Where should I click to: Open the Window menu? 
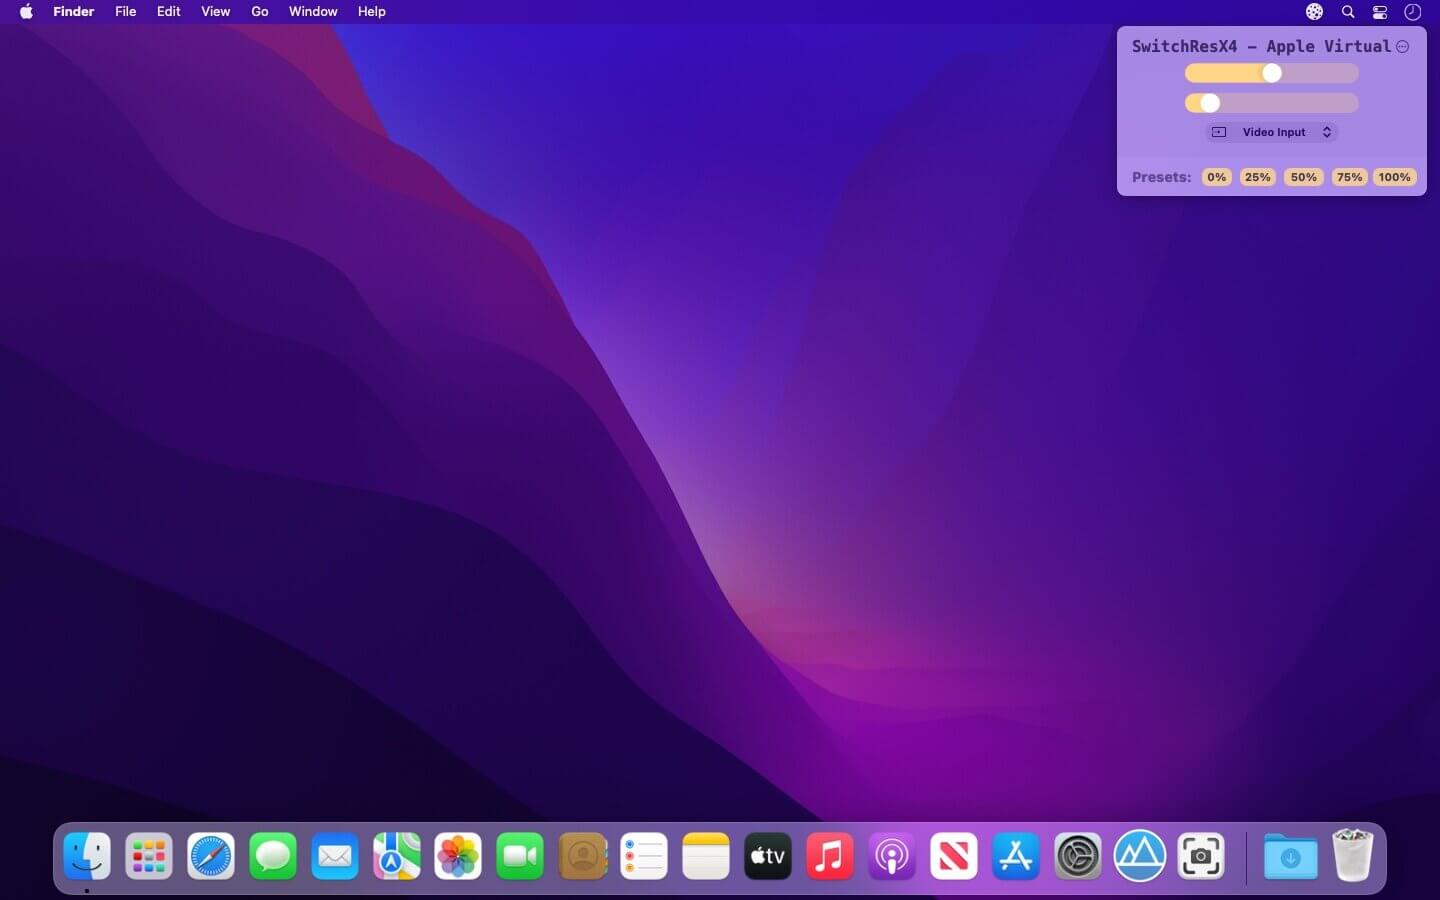coord(313,12)
